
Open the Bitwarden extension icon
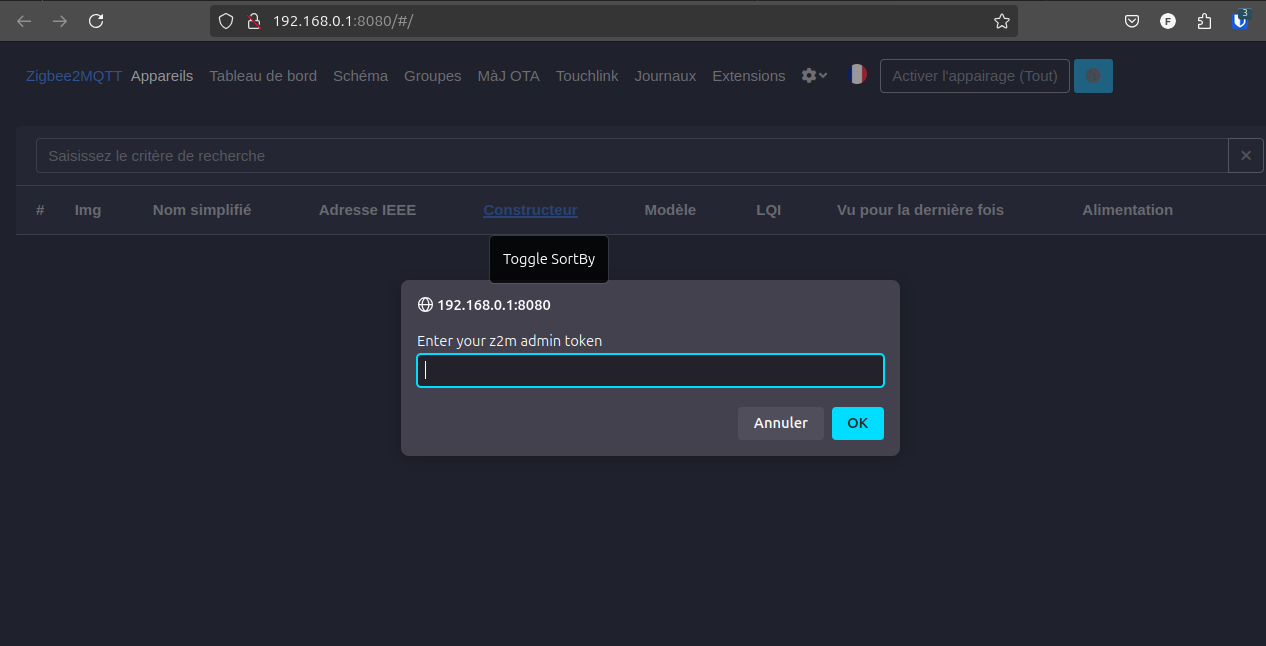pyautogui.click(x=1241, y=20)
